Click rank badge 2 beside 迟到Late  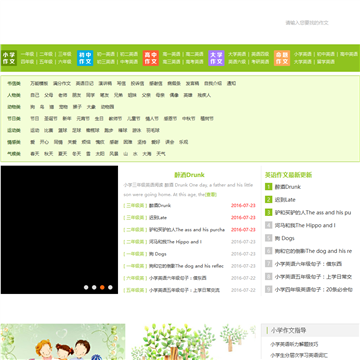point(269,200)
